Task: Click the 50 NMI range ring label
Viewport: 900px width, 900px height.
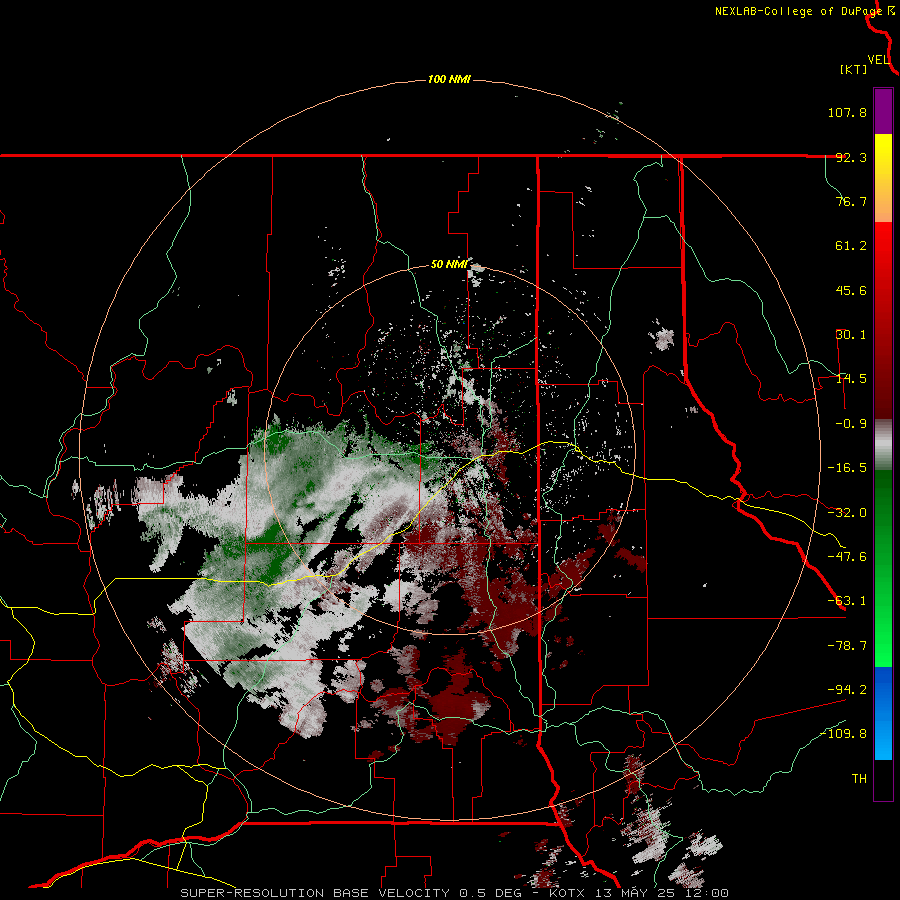Action: point(449,264)
